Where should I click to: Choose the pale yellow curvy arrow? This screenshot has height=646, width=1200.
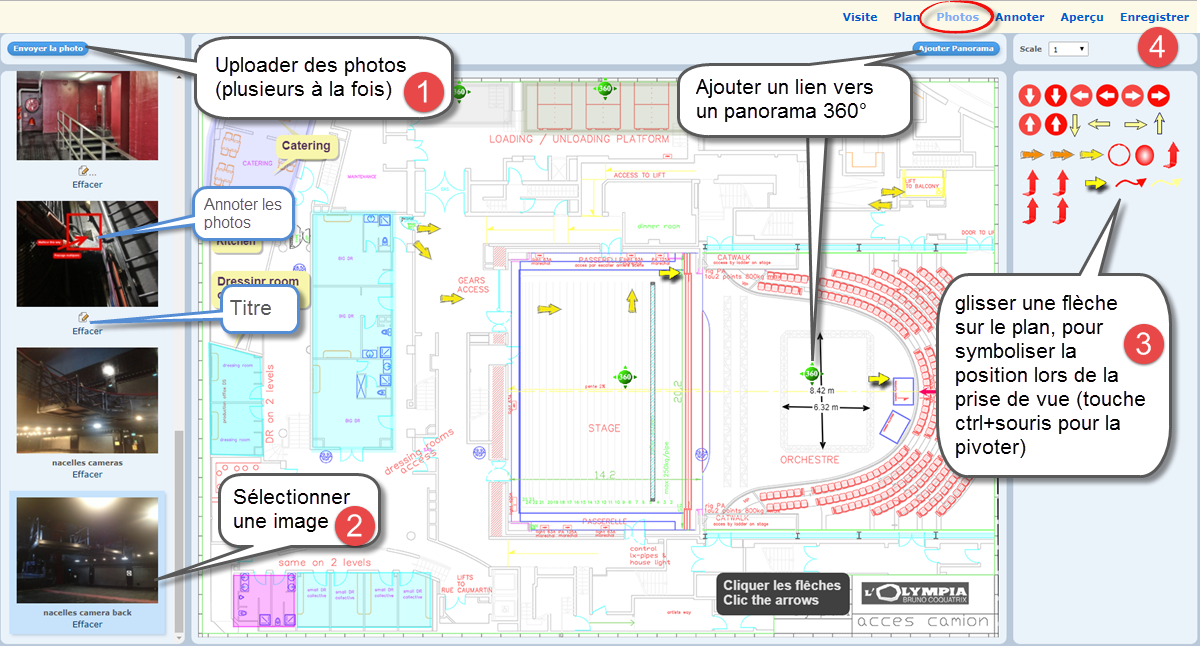[1164, 184]
